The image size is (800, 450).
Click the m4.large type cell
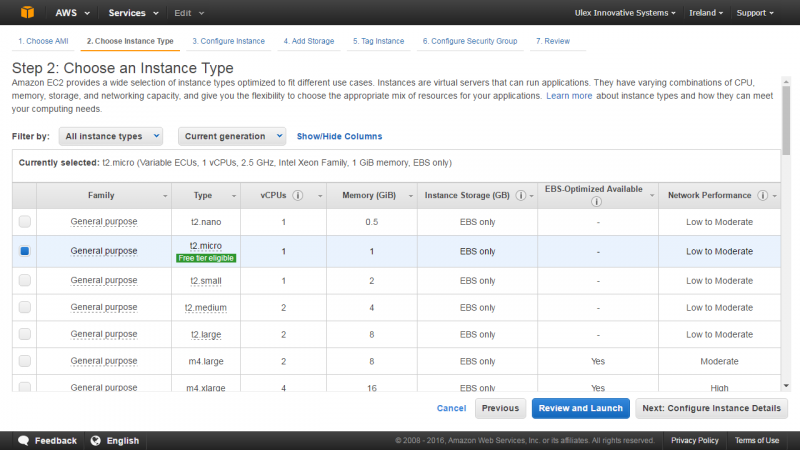pyautogui.click(x=206, y=361)
